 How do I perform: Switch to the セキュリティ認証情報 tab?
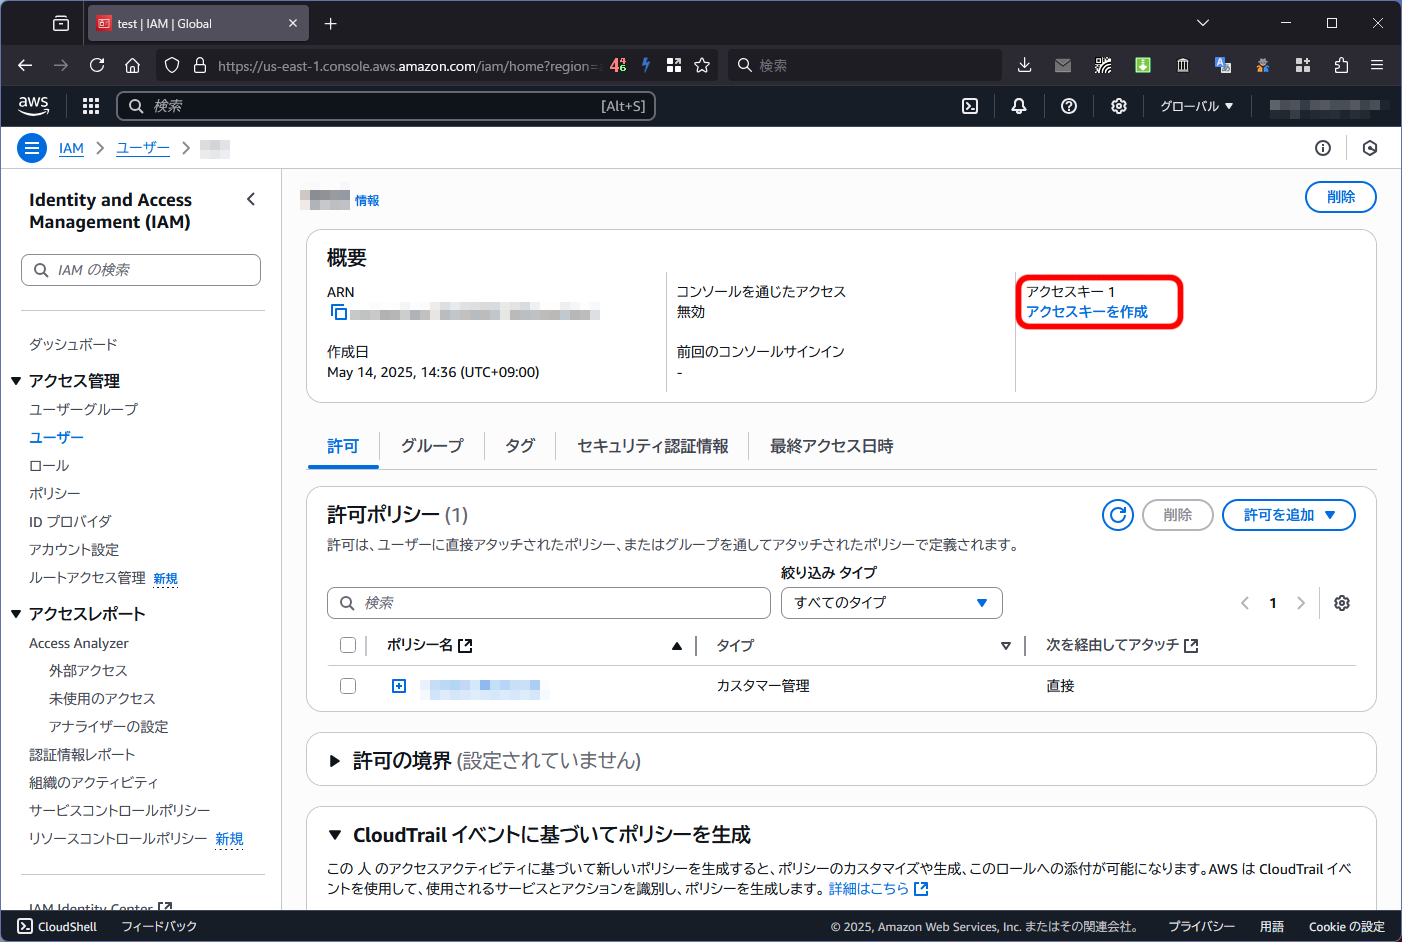[653, 446]
